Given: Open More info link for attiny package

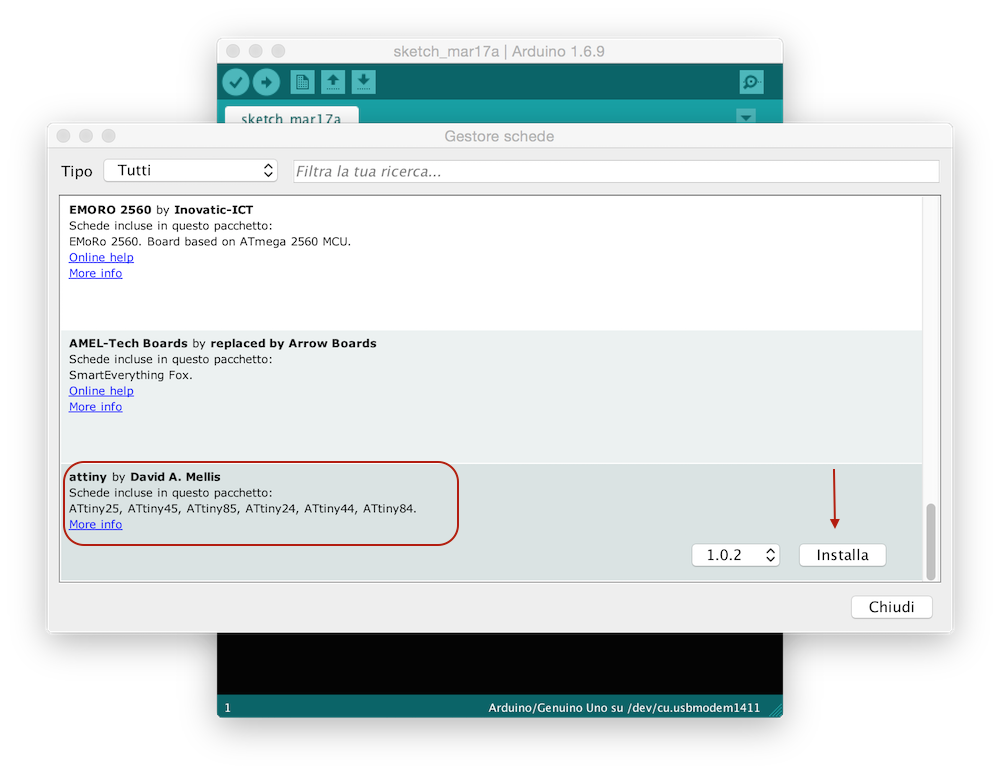Looking at the screenshot, I should pos(96,525).
